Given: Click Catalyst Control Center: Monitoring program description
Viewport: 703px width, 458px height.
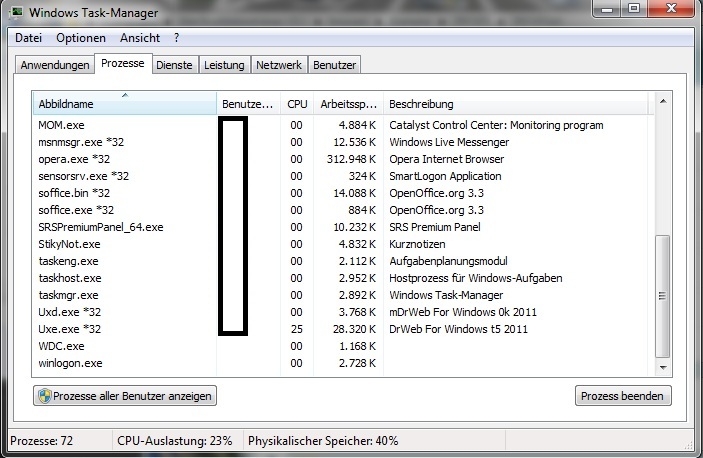Looking at the screenshot, I should [x=496, y=125].
